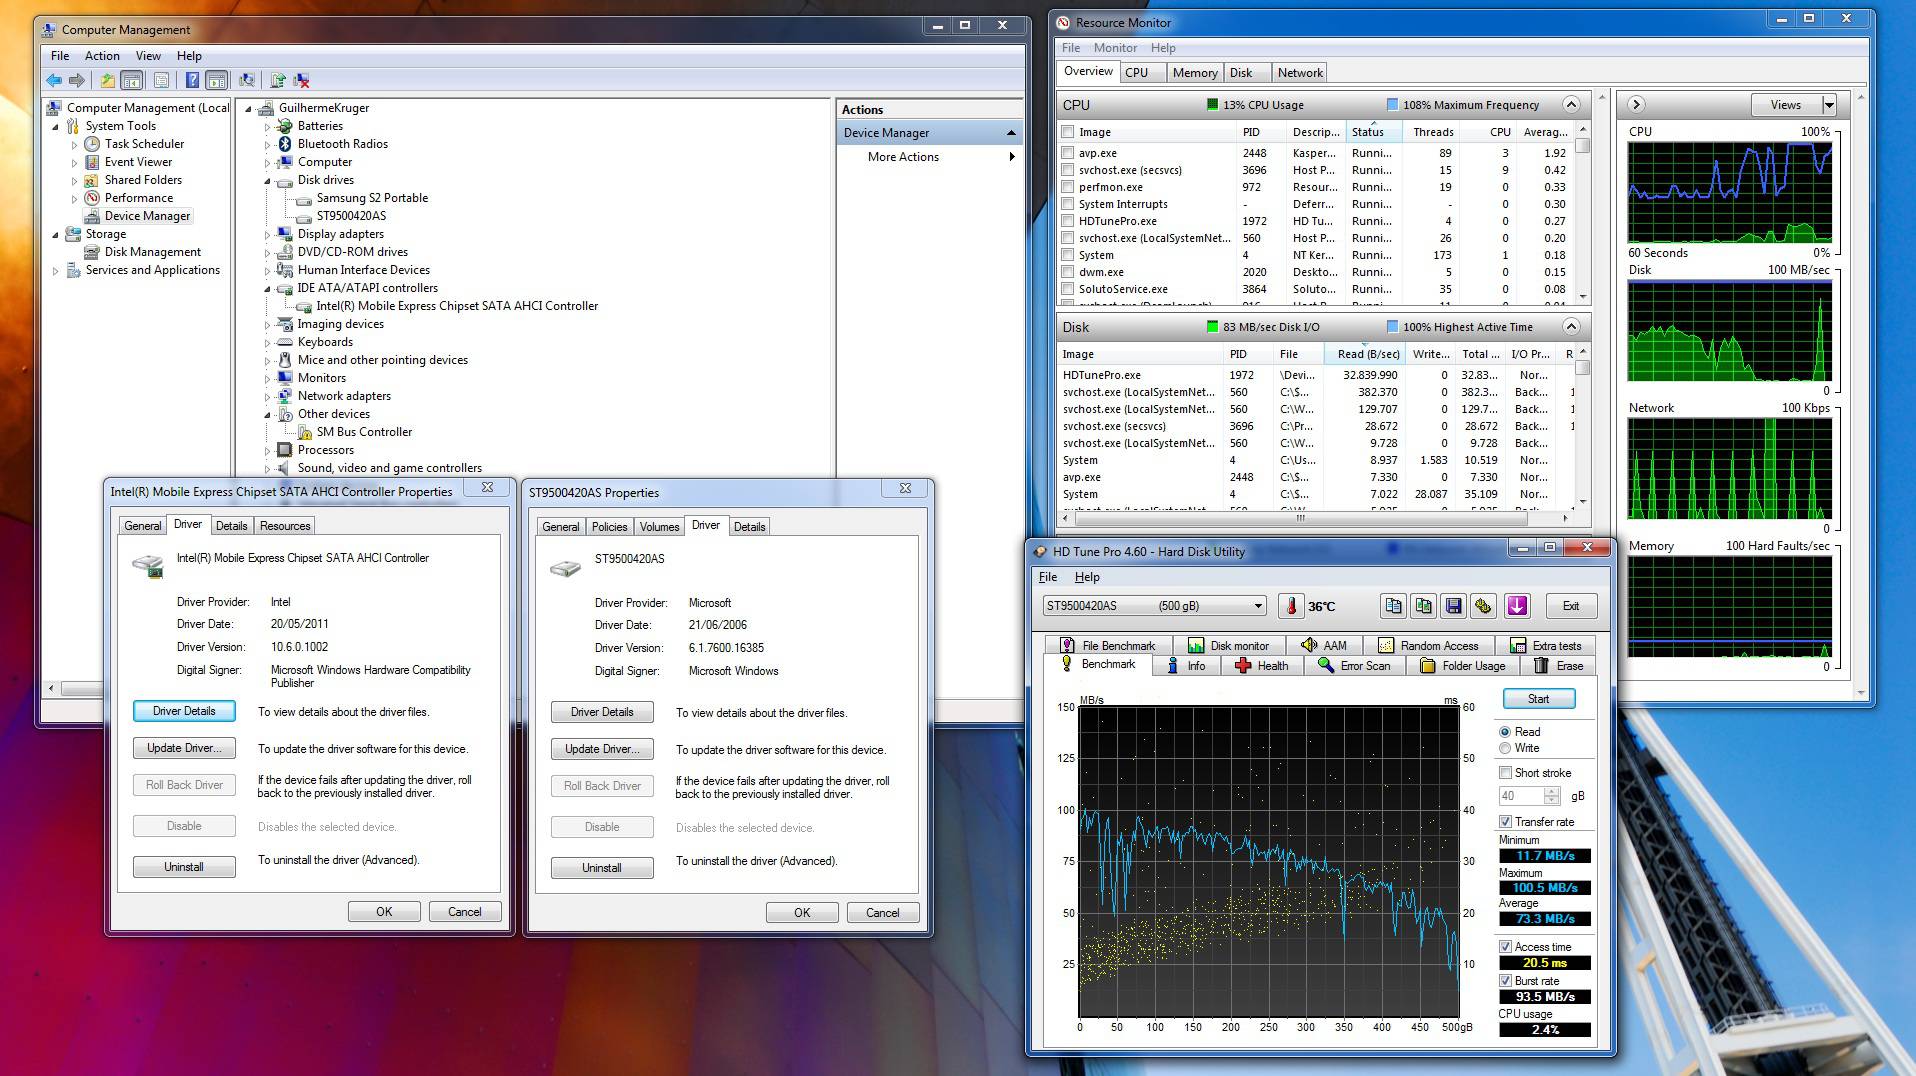Screen dimensions: 1916x1076
Task: Tick the checkbox next to avp.exe
Action: pyautogui.click(x=1068, y=153)
